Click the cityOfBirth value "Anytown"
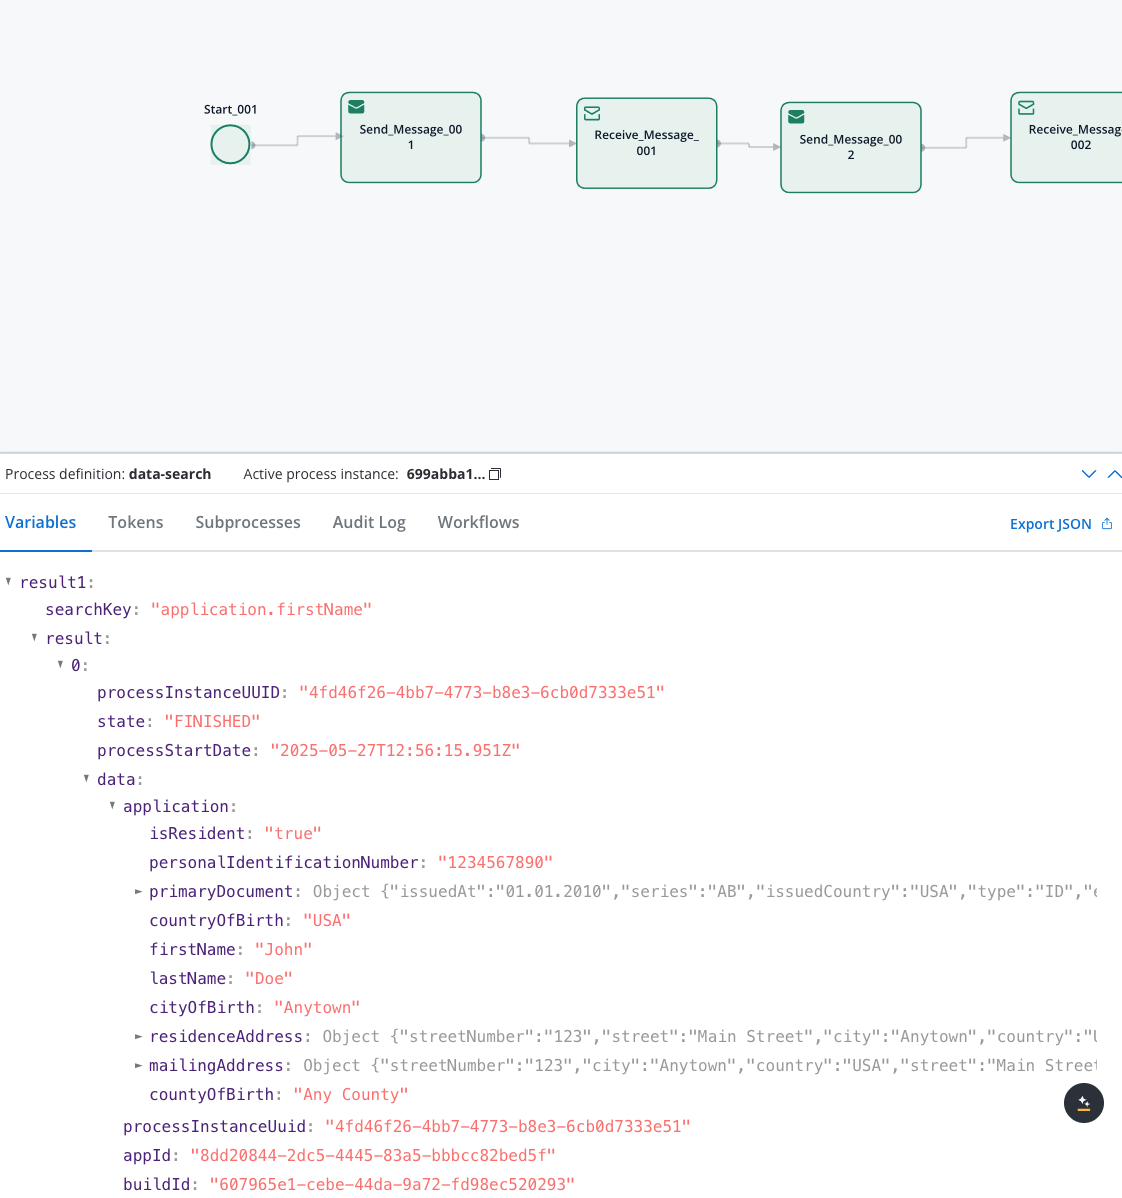Image resolution: width=1122 pixels, height=1198 pixels. pos(317,1008)
